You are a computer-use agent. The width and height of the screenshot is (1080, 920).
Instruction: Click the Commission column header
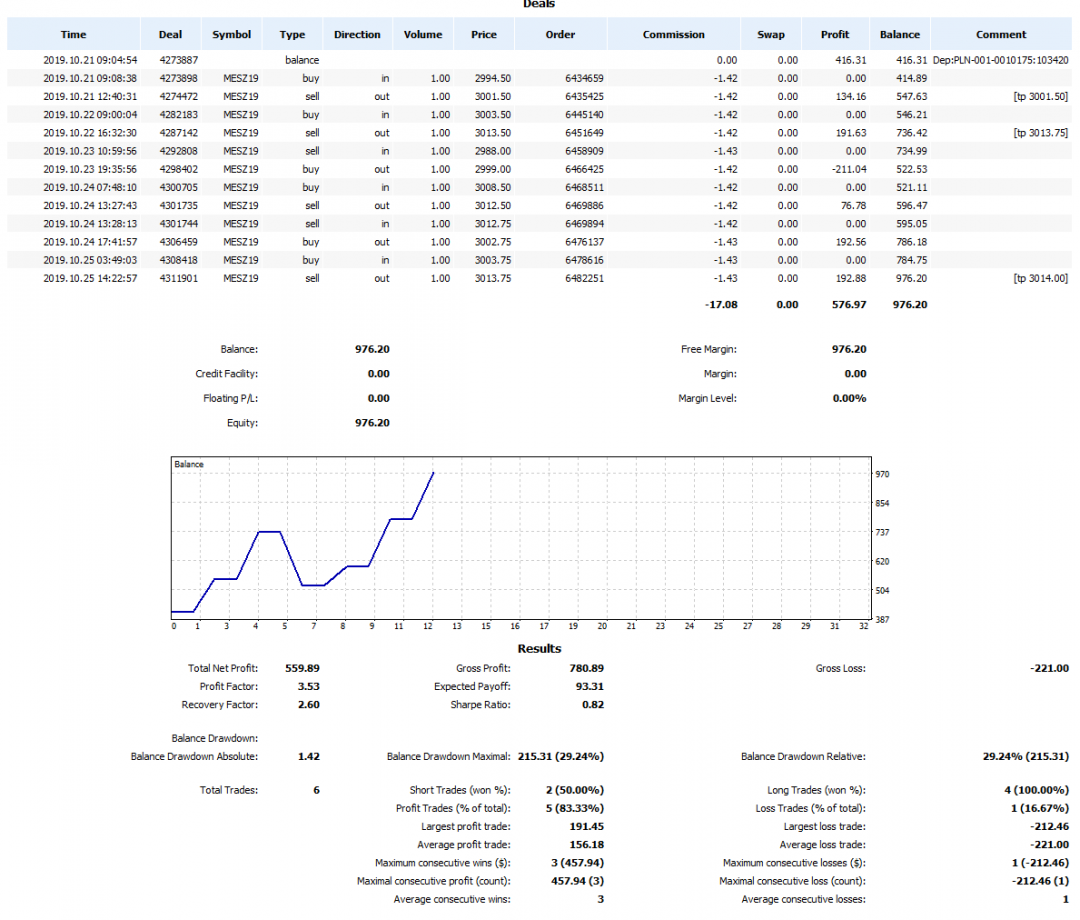673,34
